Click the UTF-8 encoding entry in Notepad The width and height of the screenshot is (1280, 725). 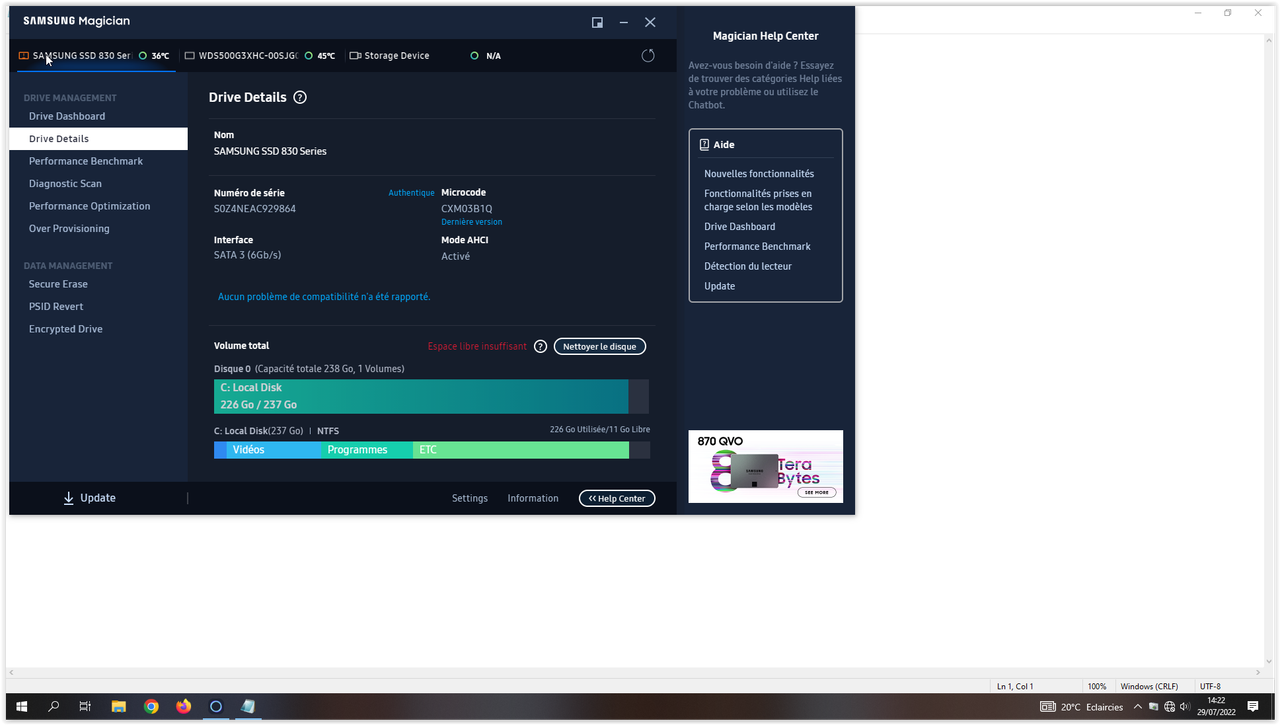[1210, 687]
